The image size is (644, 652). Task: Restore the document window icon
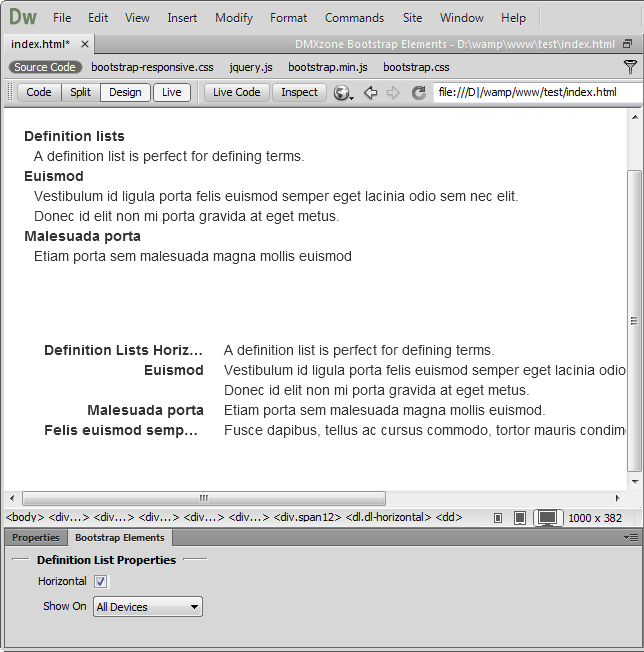[627, 44]
